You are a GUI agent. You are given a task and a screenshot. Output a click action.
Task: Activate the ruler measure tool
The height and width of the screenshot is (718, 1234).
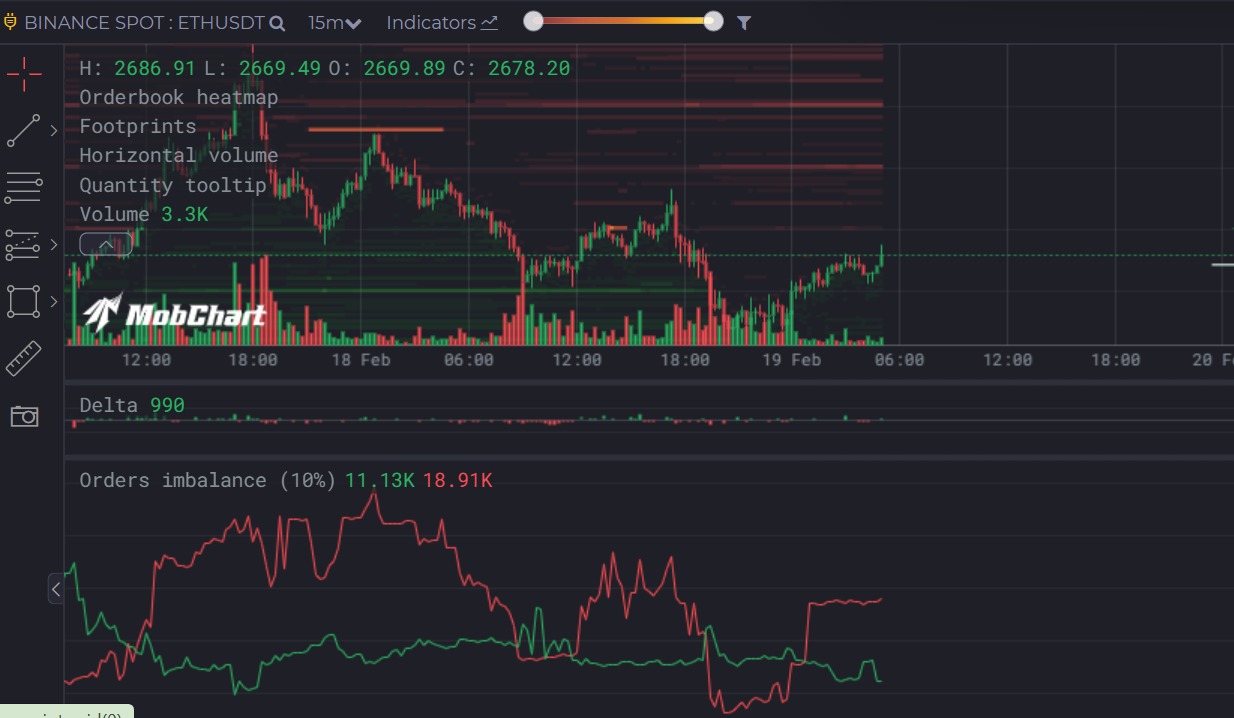click(x=24, y=358)
